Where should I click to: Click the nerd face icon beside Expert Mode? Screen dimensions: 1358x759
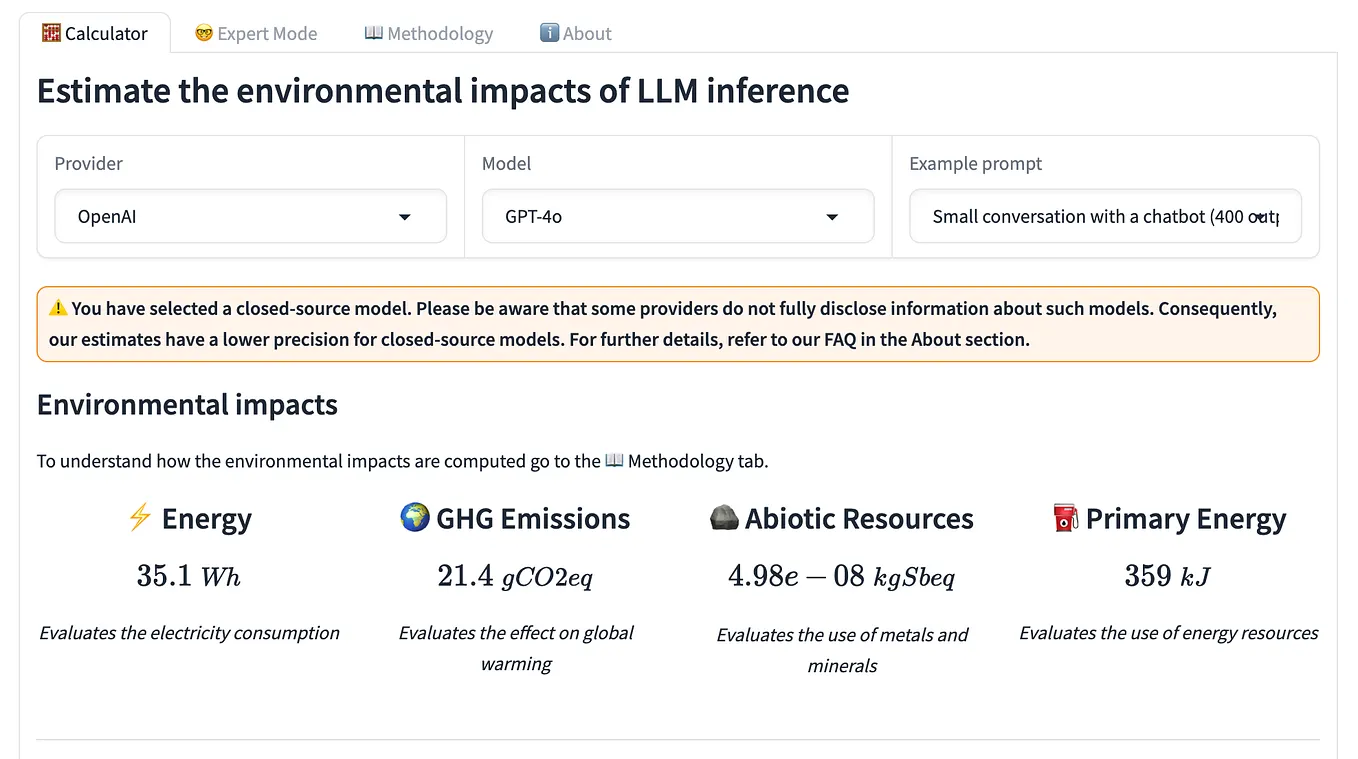tap(203, 33)
